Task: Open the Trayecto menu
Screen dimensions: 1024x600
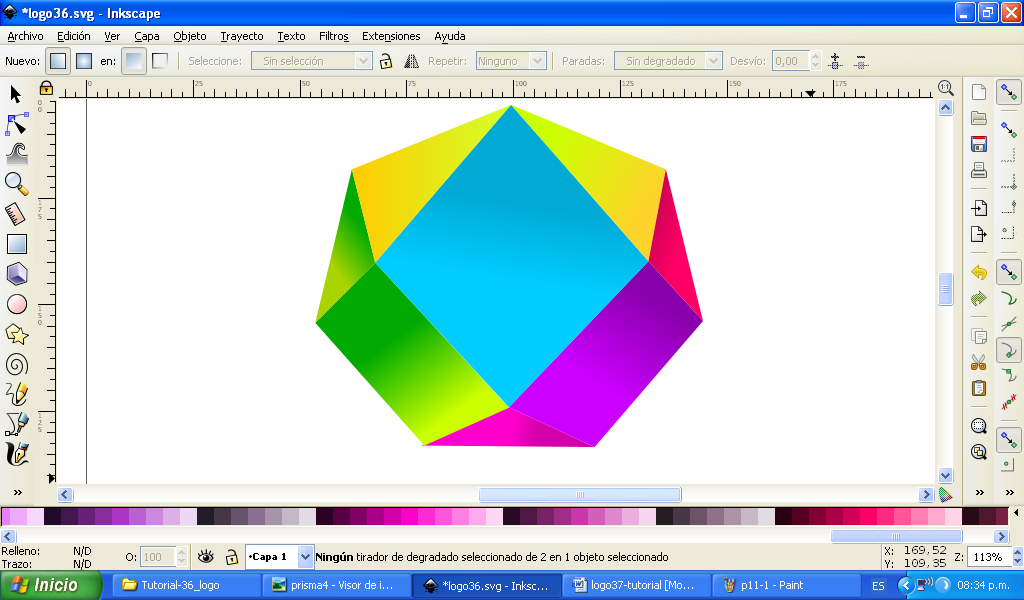Action: 242,36
